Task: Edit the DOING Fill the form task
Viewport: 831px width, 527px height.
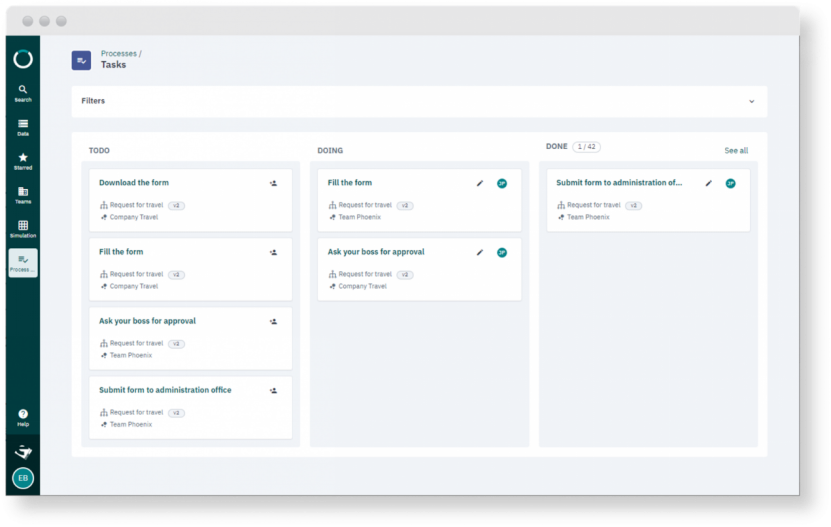Action: (480, 183)
